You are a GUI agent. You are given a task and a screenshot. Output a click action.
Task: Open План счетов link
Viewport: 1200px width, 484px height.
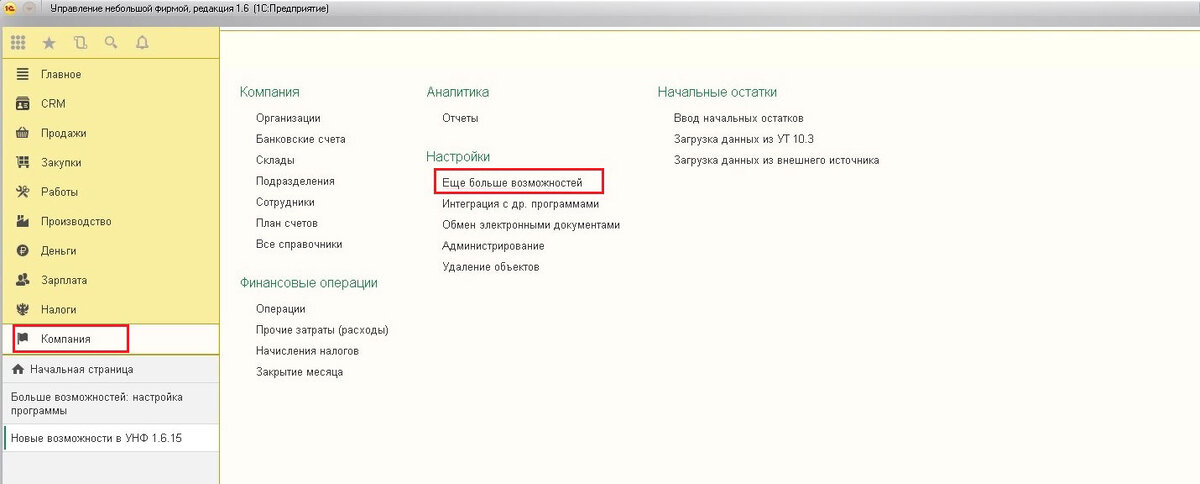[287, 223]
